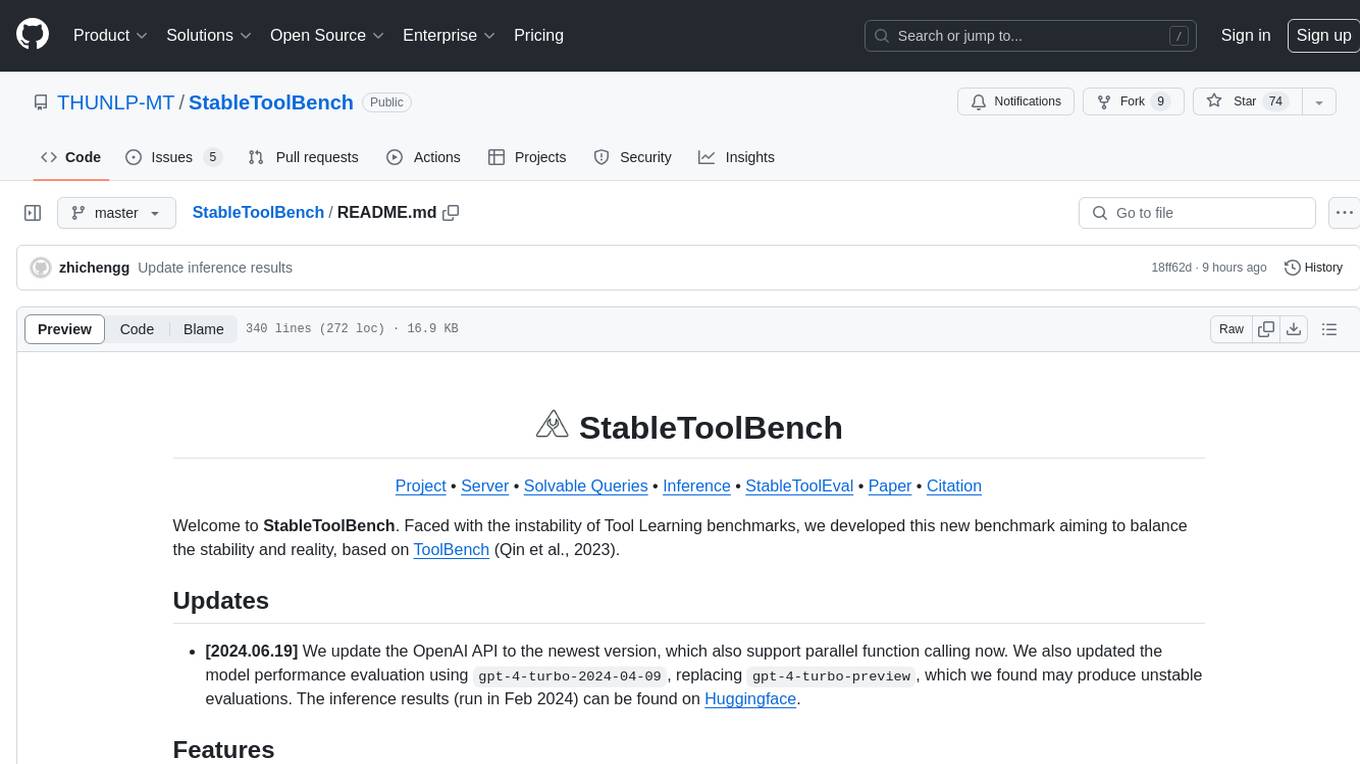Click the GitHub logo icon

pos(33,36)
